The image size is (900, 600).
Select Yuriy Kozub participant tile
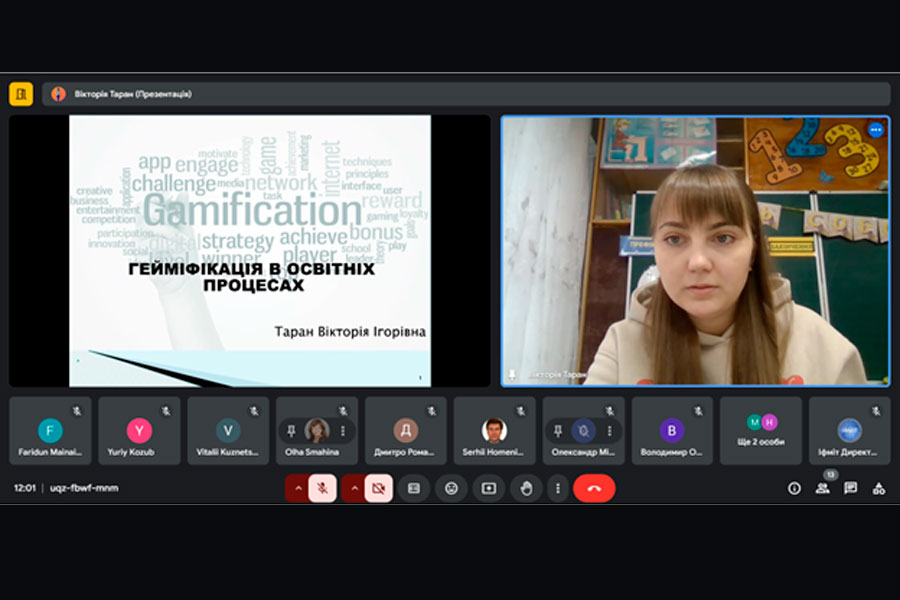[x=139, y=431]
